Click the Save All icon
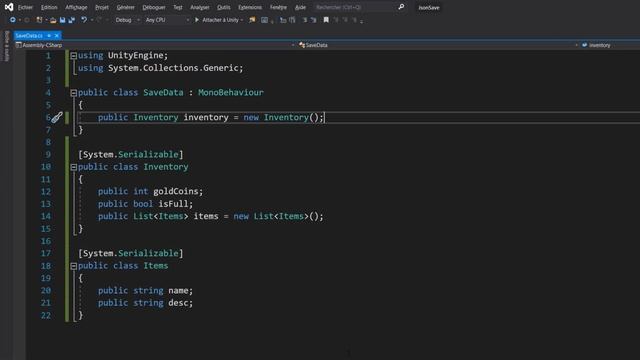The height and width of the screenshot is (360, 640). pos(72,20)
